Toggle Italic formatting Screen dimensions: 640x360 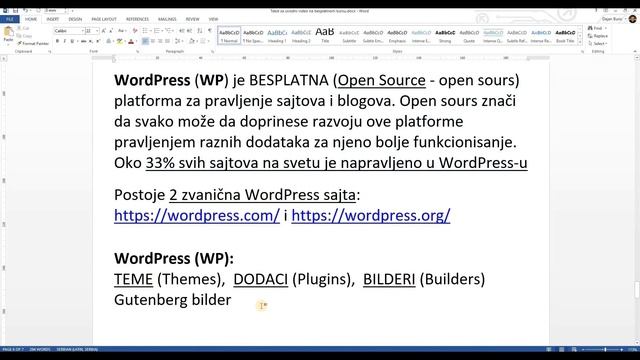pyautogui.click(x=64, y=41)
